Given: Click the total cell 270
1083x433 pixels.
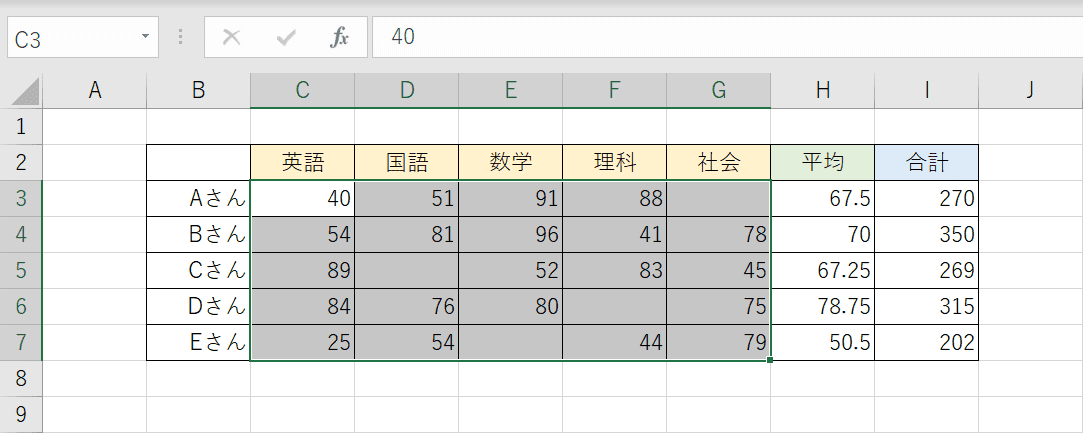Looking at the screenshot, I should [927, 198].
